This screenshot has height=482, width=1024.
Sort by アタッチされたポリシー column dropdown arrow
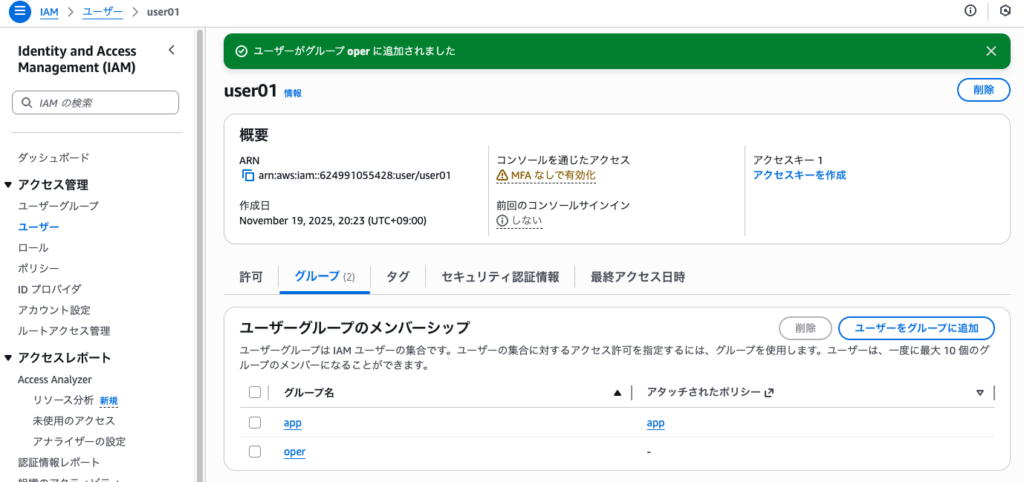point(980,393)
